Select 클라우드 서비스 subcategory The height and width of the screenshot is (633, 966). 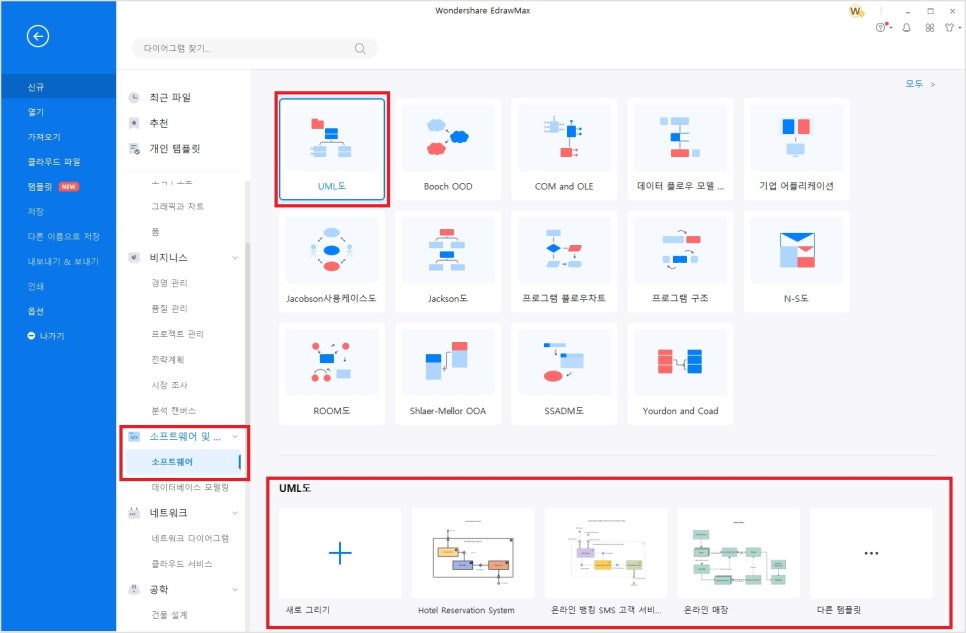pyautogui.click(x=182, y=564)
